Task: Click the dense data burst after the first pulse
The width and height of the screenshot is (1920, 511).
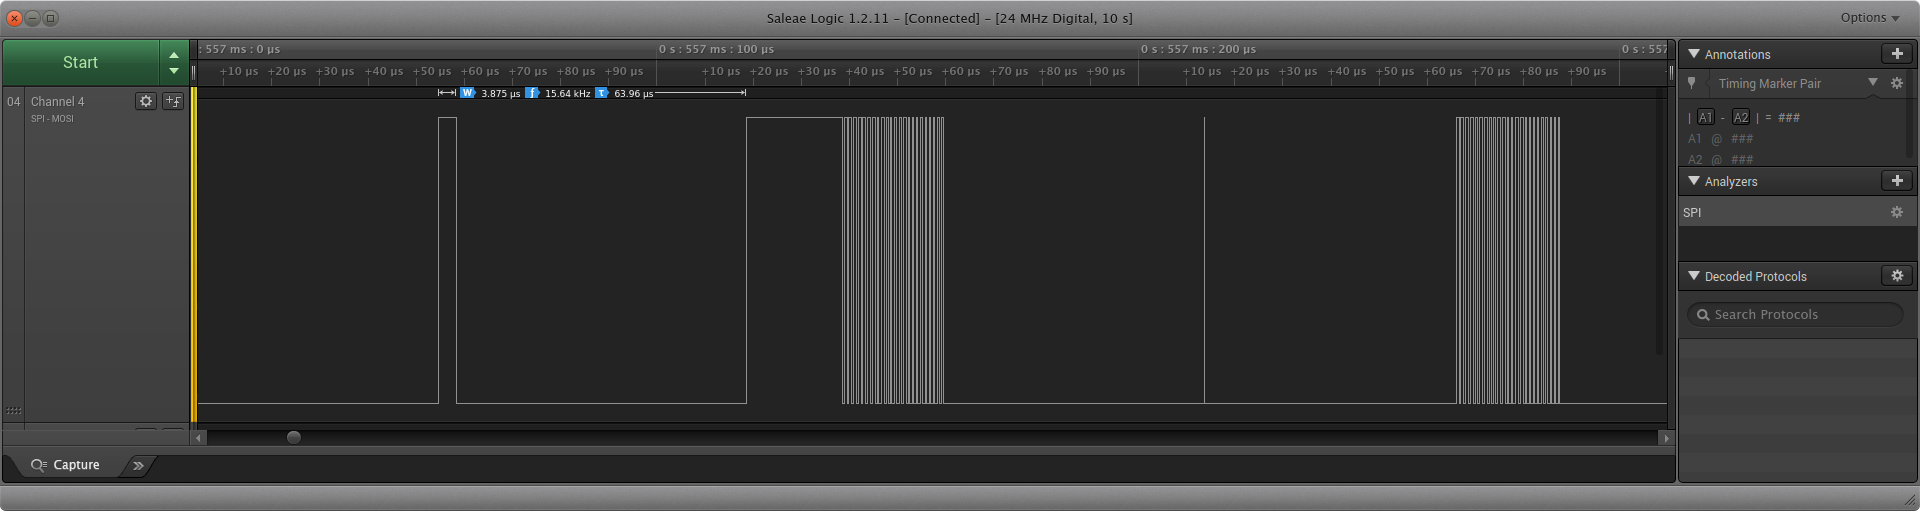Action: [x=893, y=260]
